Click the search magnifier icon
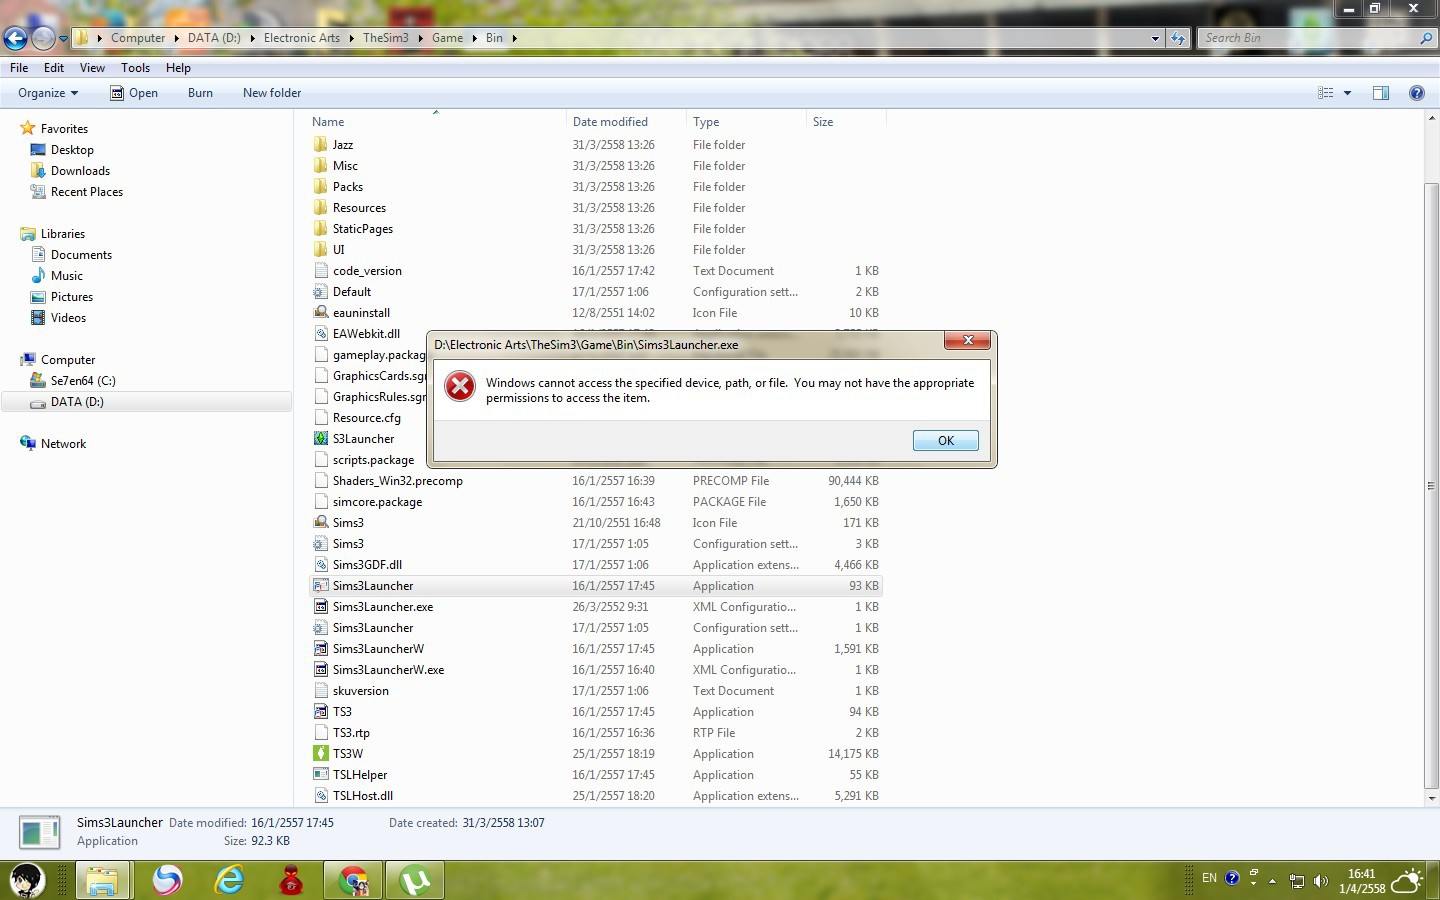 [1426, 38]
